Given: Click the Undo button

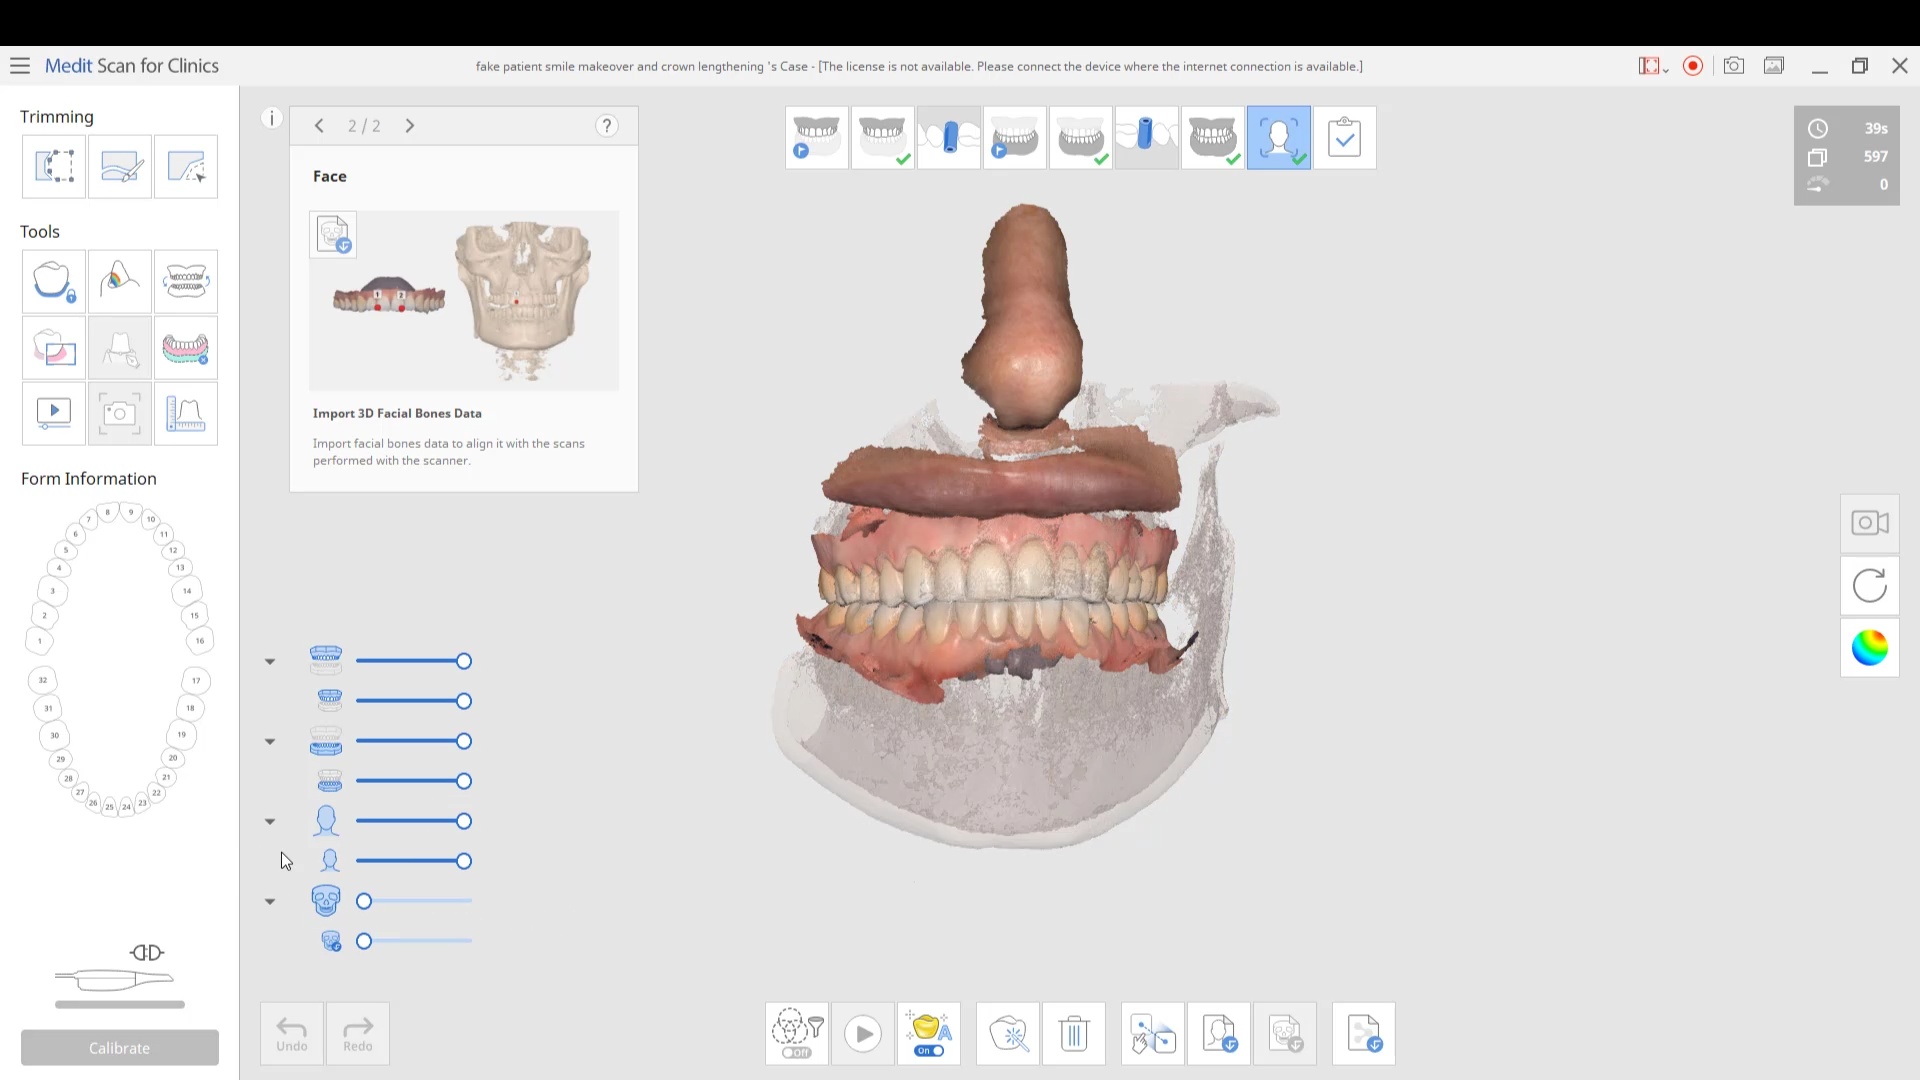Looking at the screenshot, I should coord(292,1033).
